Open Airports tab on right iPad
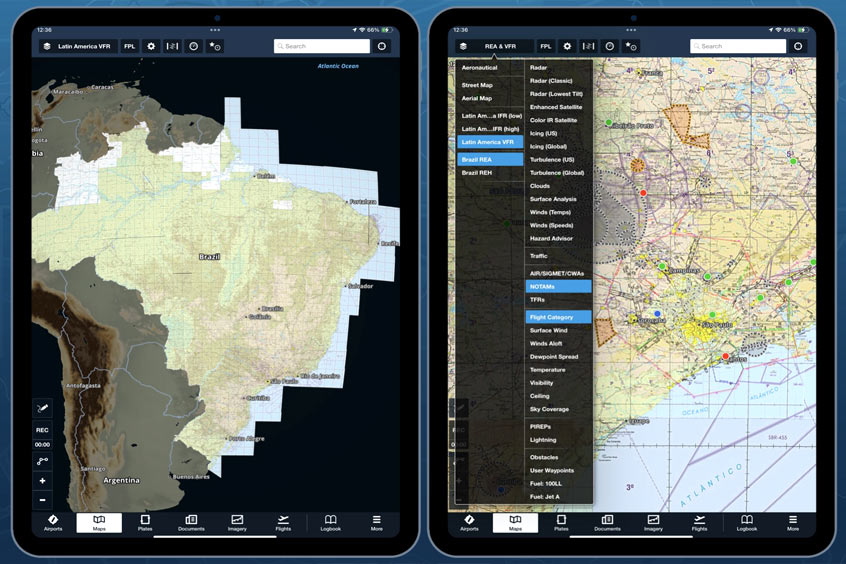The width and height of the screenshot is (846, 564). point(469,522)
